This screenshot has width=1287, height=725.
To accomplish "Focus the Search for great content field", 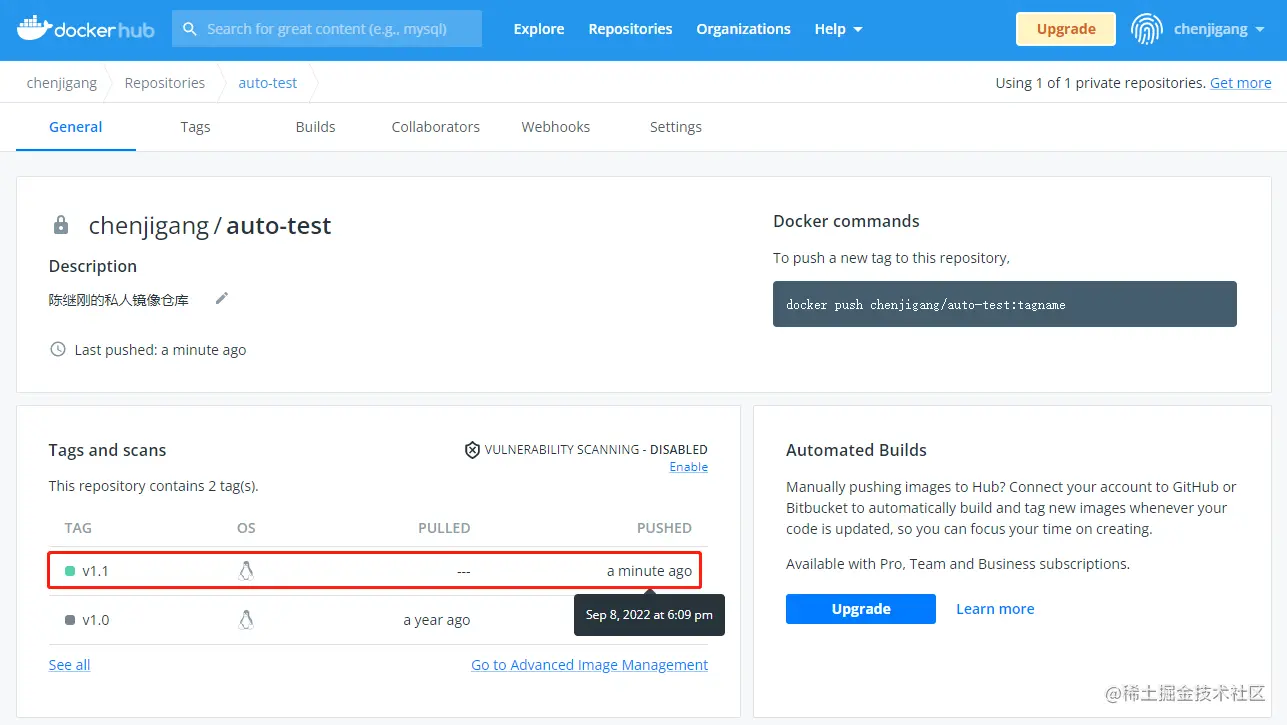I will [x=327, y=29].
